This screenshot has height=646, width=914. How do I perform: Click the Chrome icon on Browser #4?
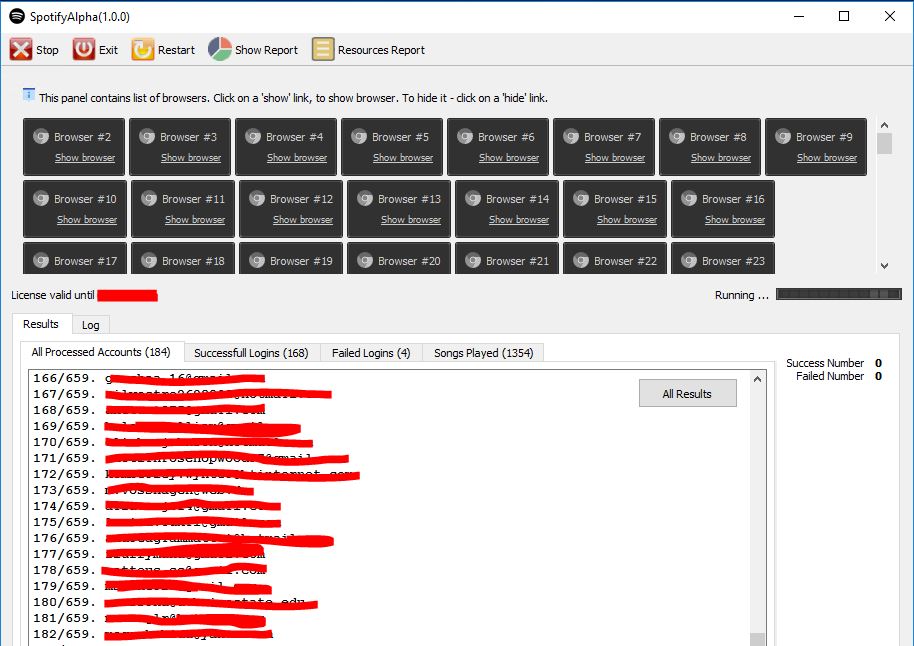pyautogui.click(x=253, y=136)
